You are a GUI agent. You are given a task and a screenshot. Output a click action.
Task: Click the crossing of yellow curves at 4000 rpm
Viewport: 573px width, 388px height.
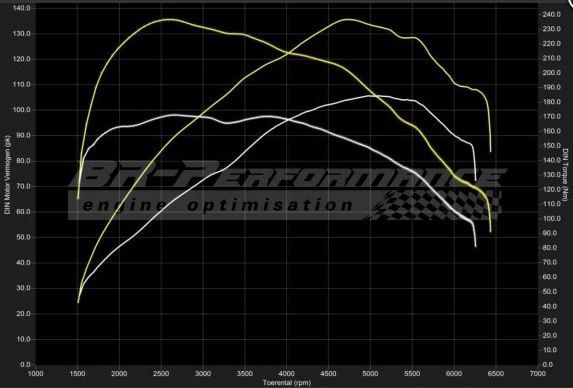[288, 53]
